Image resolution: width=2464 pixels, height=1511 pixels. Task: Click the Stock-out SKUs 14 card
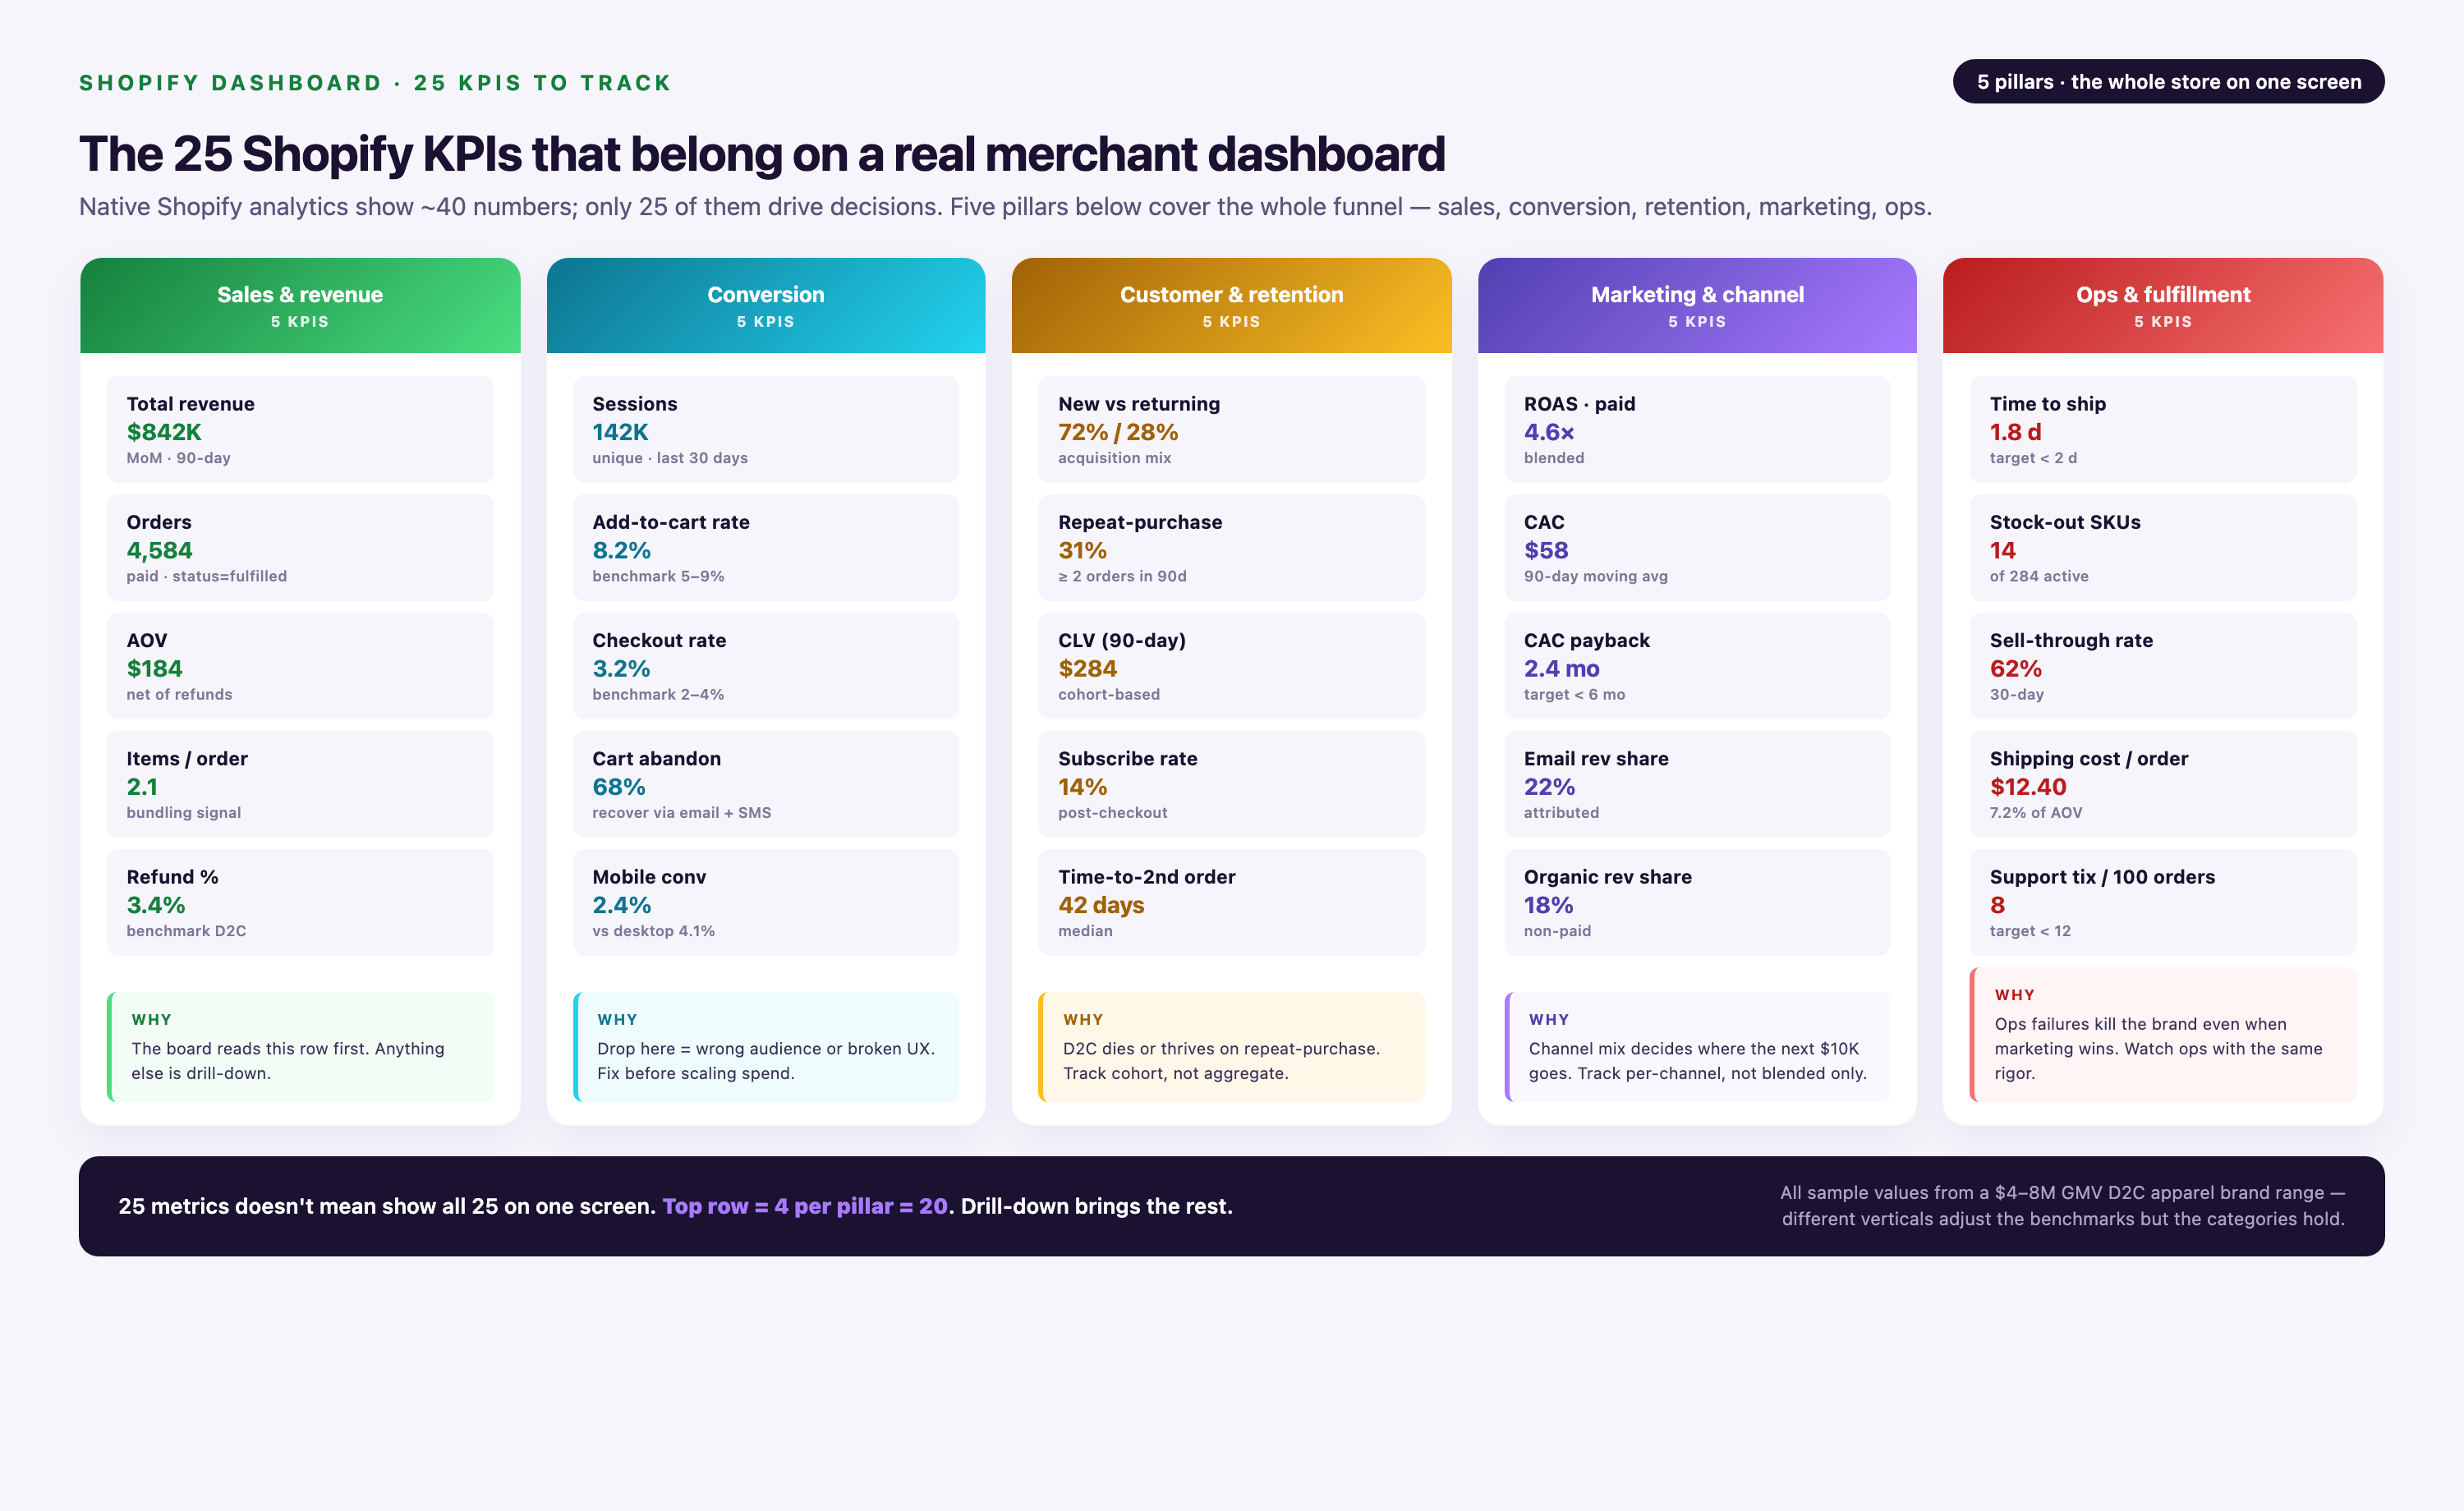(x=2163, y=548)
